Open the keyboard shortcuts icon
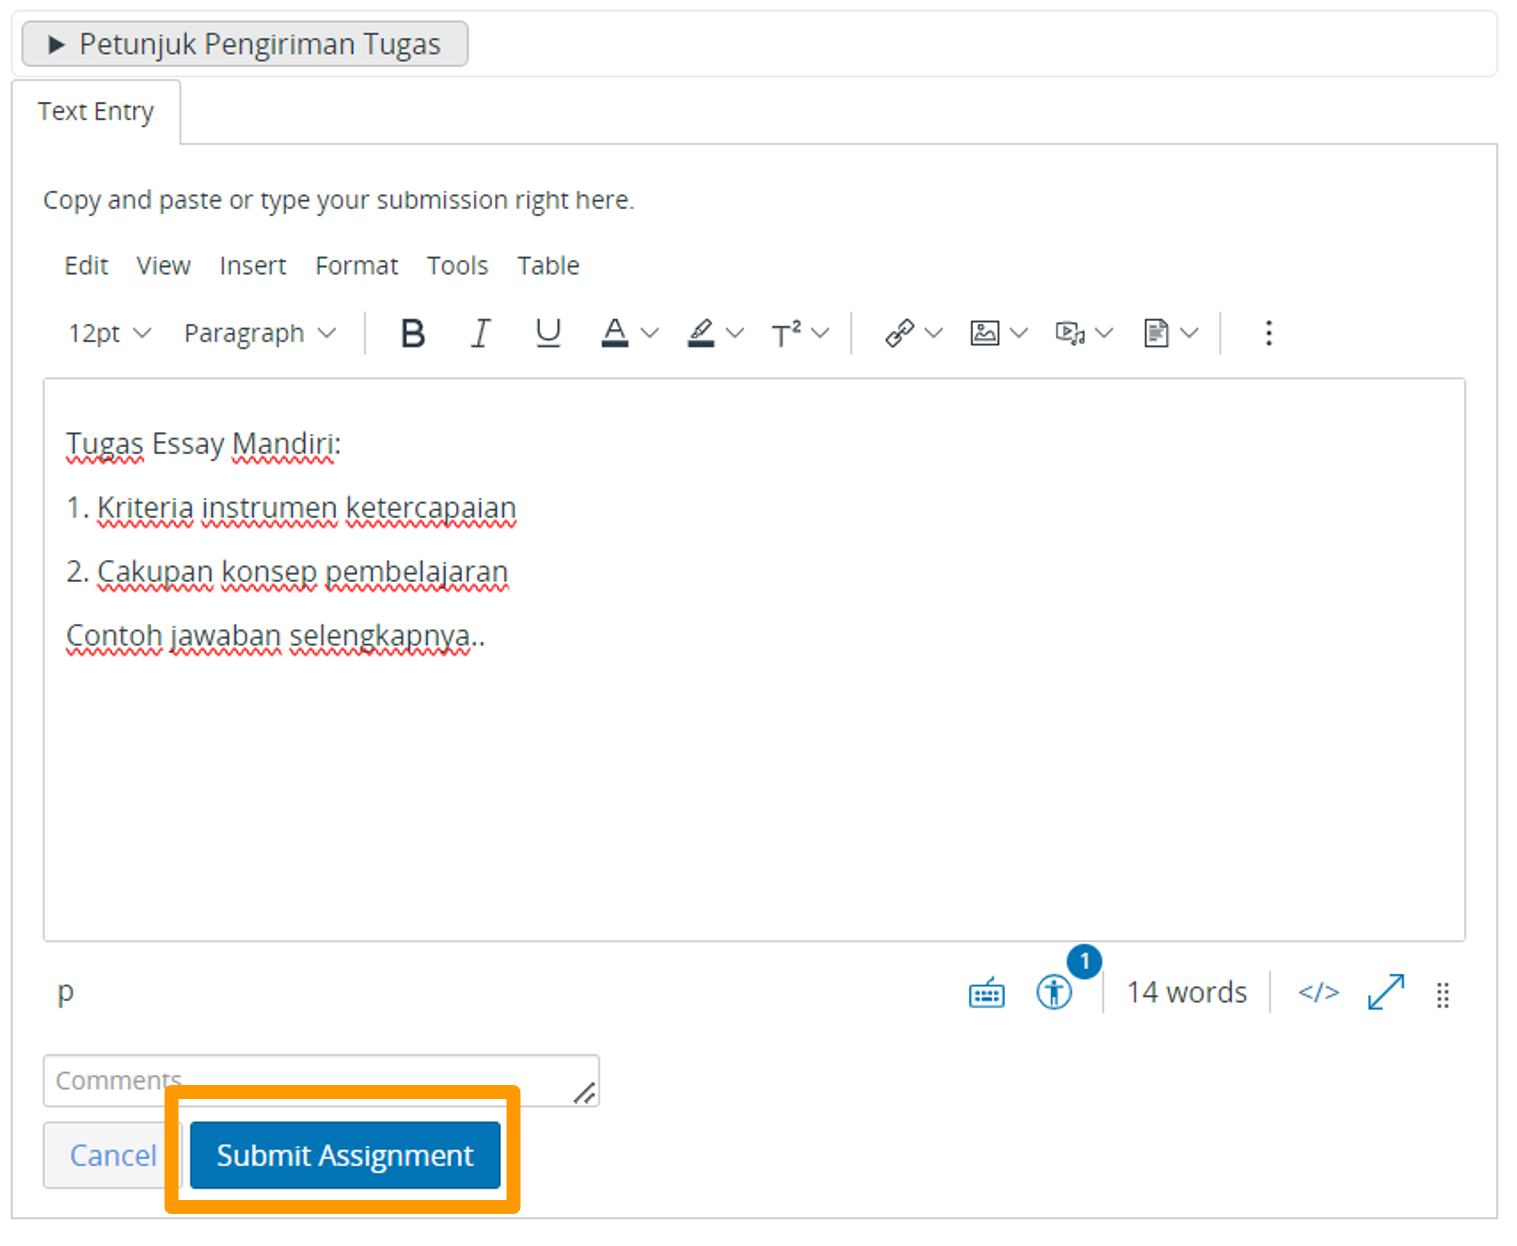 click(986, 993)
